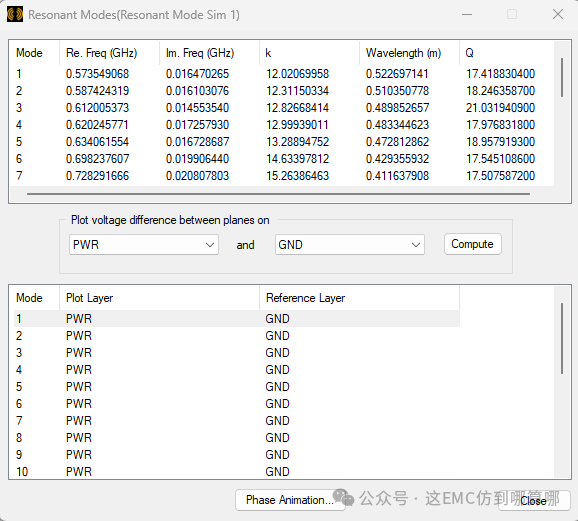Select mode 8 row in plot layer table
578x521 pixels.
pyautogui.click(x=237, y=437)
